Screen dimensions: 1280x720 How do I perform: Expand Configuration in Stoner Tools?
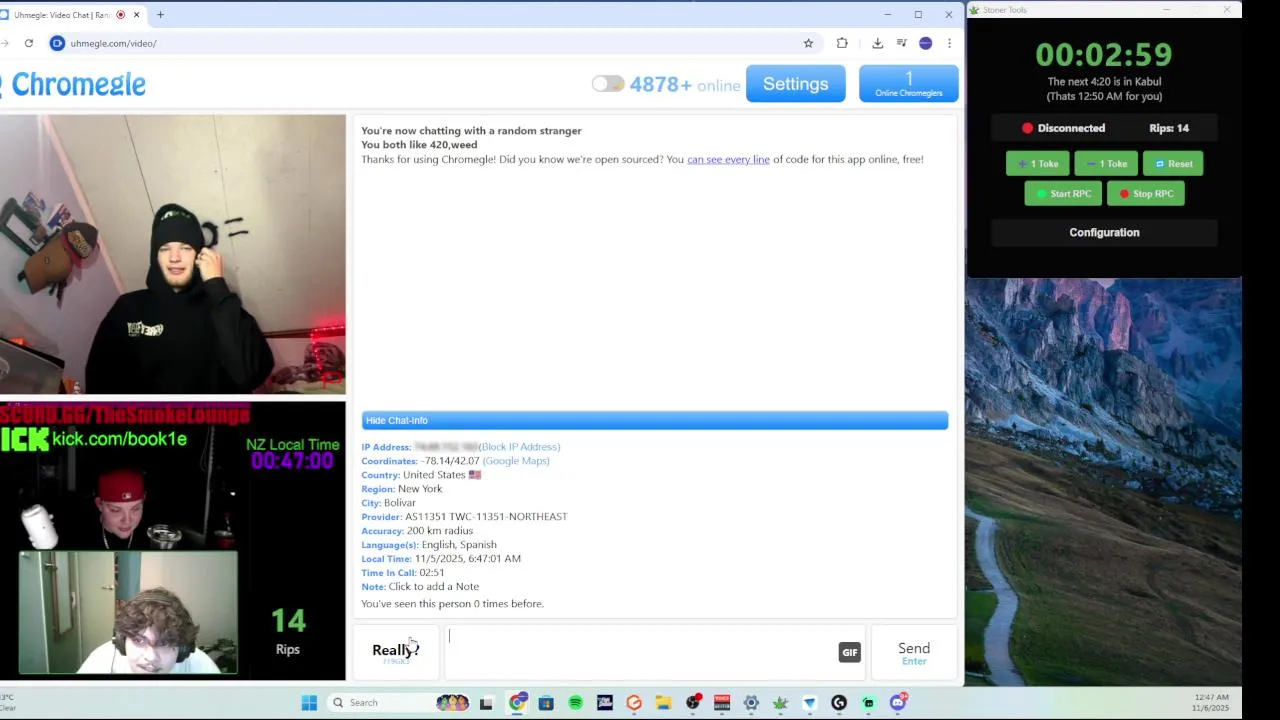[1104, 232]
